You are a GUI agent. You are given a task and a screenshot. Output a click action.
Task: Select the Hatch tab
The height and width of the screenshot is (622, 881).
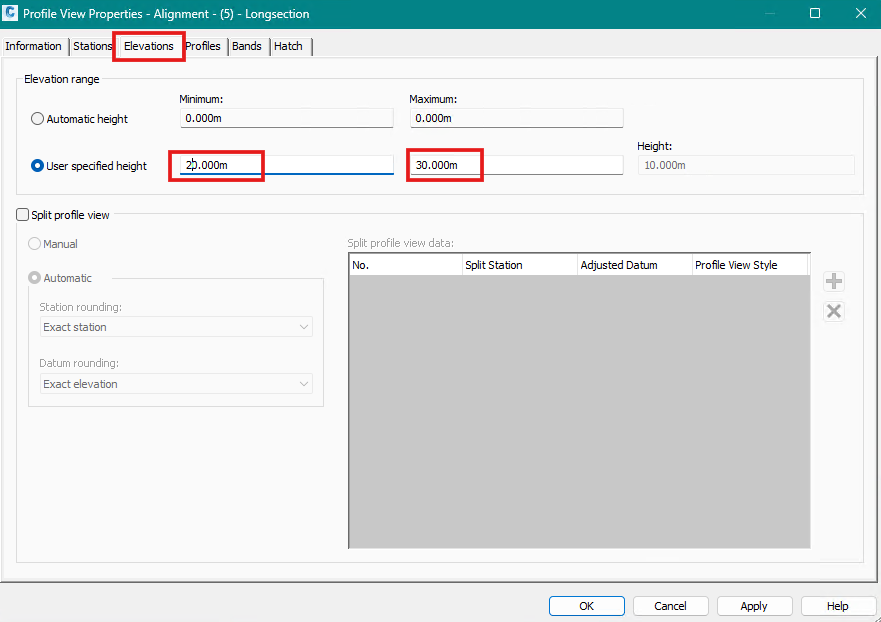point(288,46)
